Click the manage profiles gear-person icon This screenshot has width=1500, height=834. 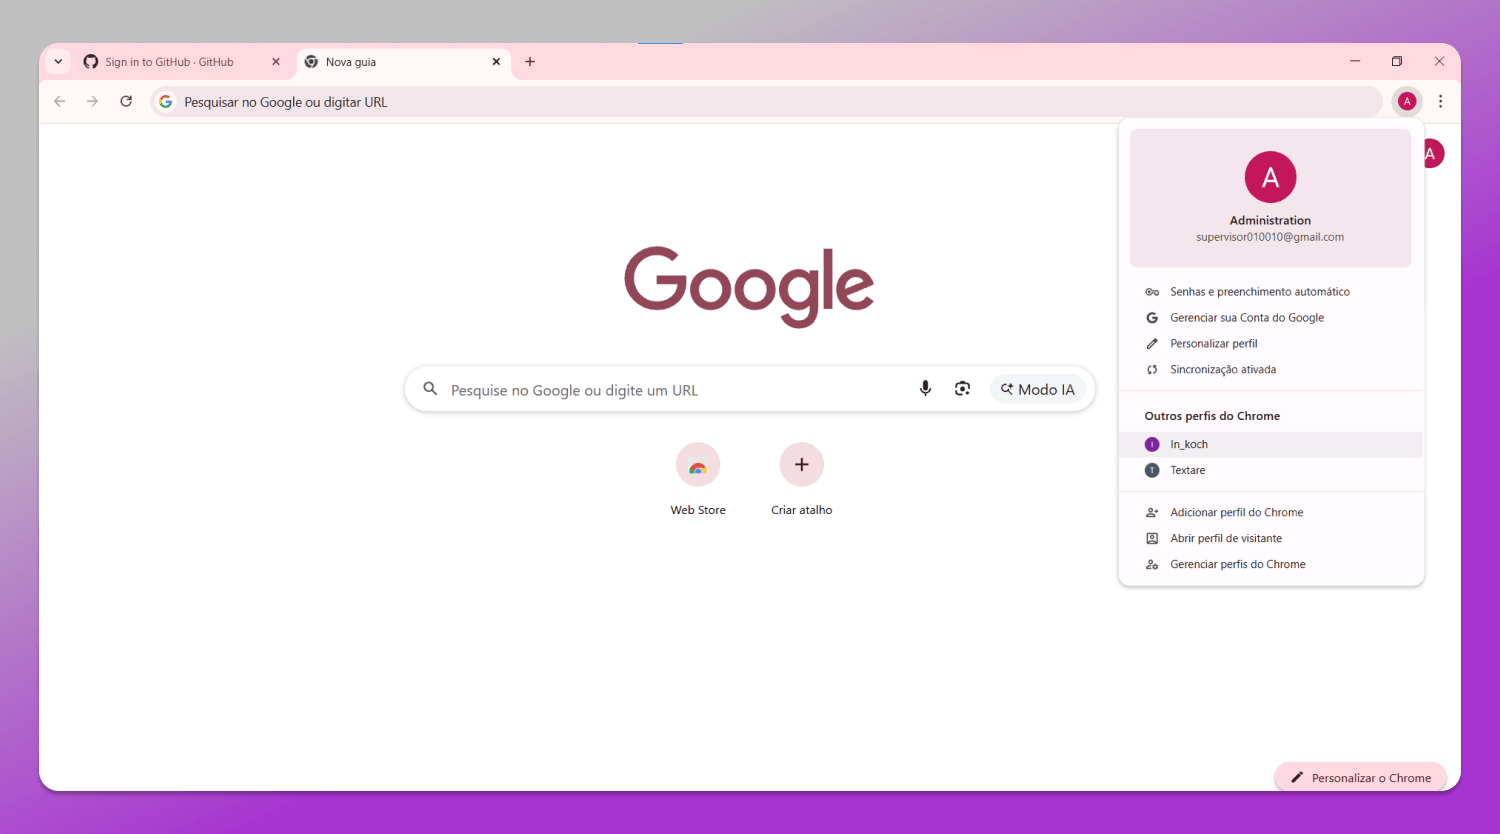(1152, 565)
